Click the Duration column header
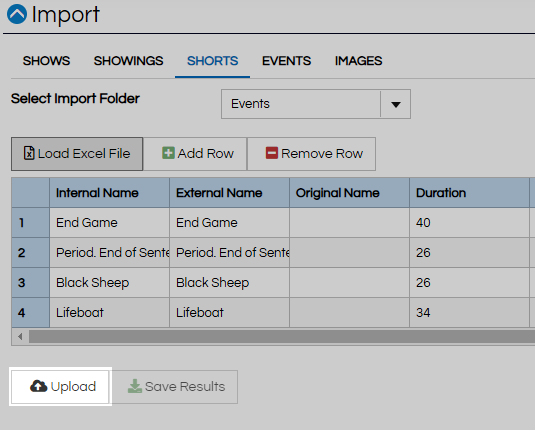Viewport: 535px width, 430px height. pos(469,193)
